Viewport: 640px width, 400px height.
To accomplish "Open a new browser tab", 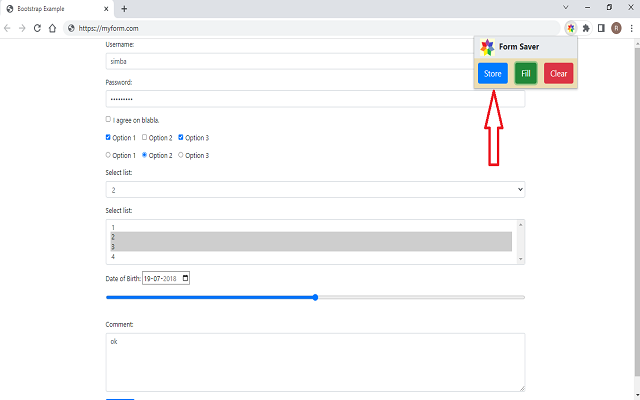I will [x=124, y=8].
